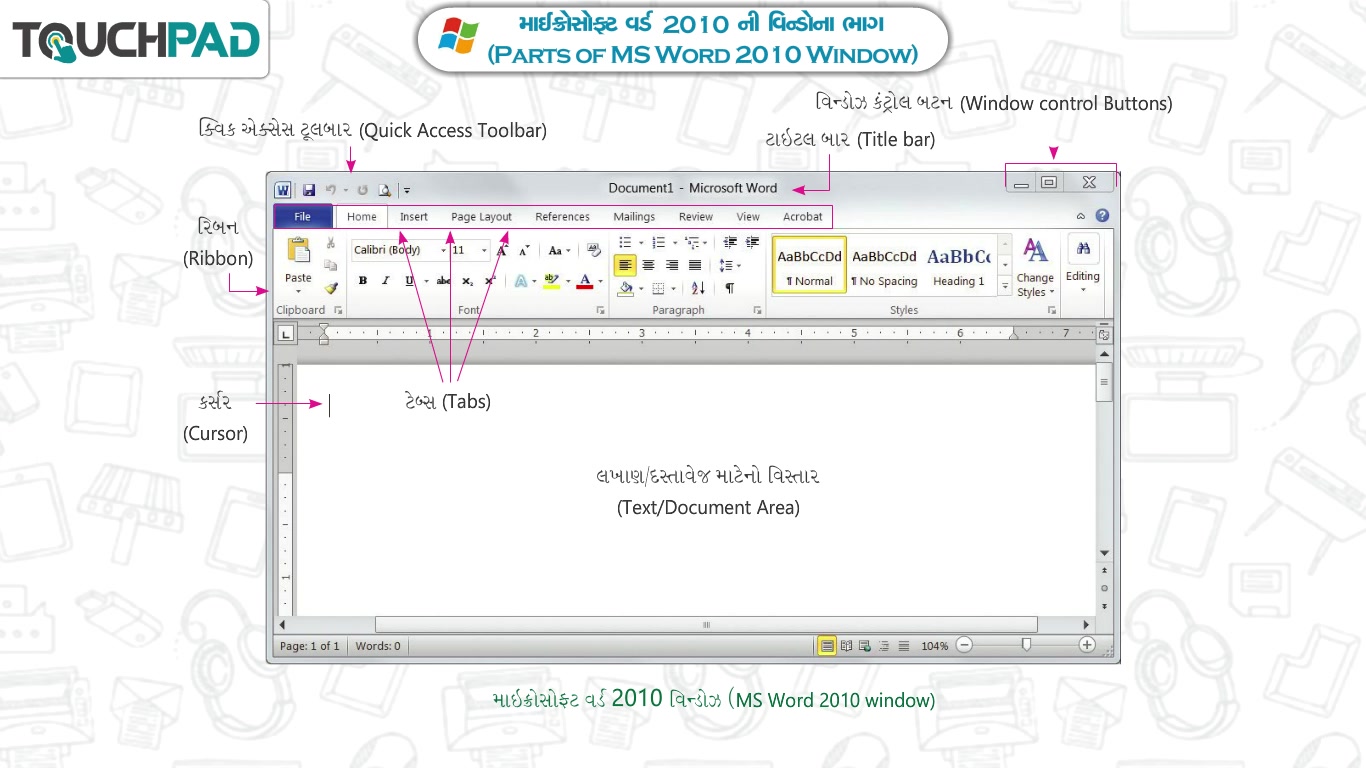The height and width of the screenshot is (768, 1366).
Task: Toggle Center alignment
Action: click(x=648, y=265)
